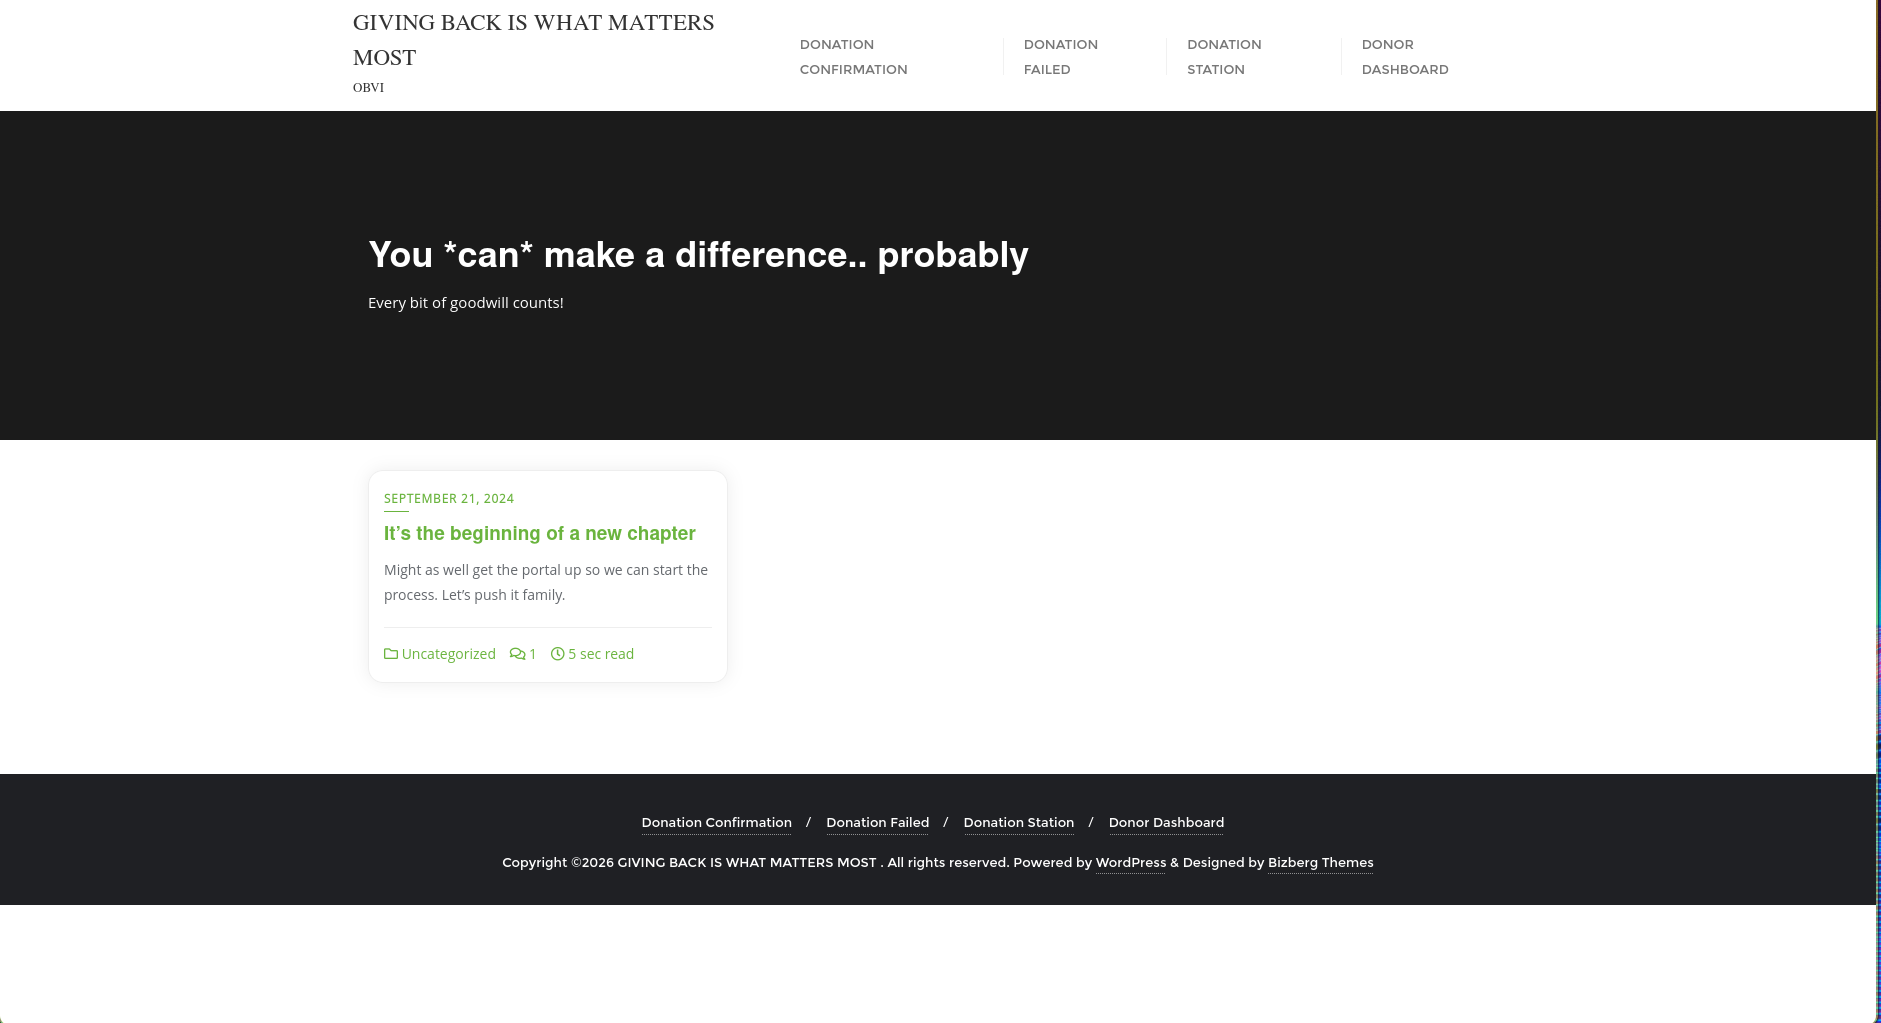Click the post card excerpt text
This screenshot has height=1023, width=1881.
click(546, 582)
